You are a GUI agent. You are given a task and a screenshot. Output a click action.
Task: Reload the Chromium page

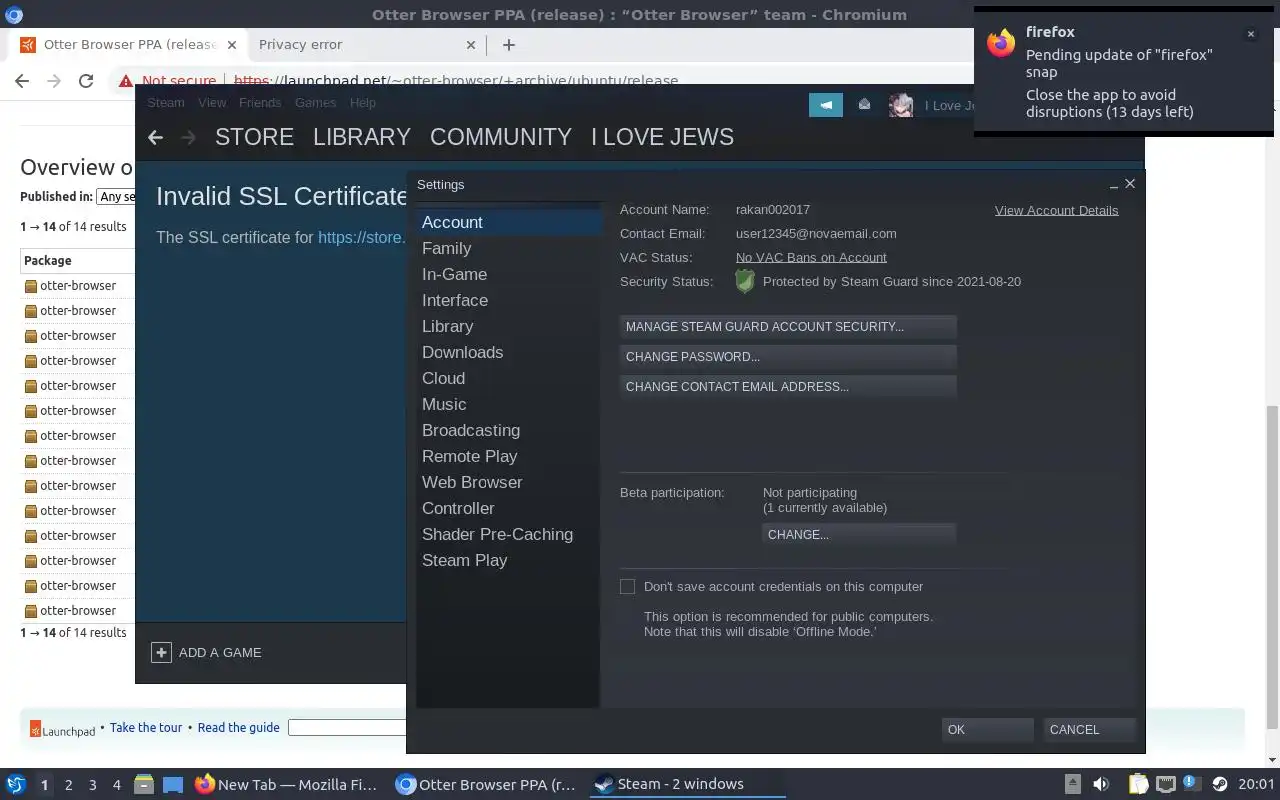pos(86,81)
